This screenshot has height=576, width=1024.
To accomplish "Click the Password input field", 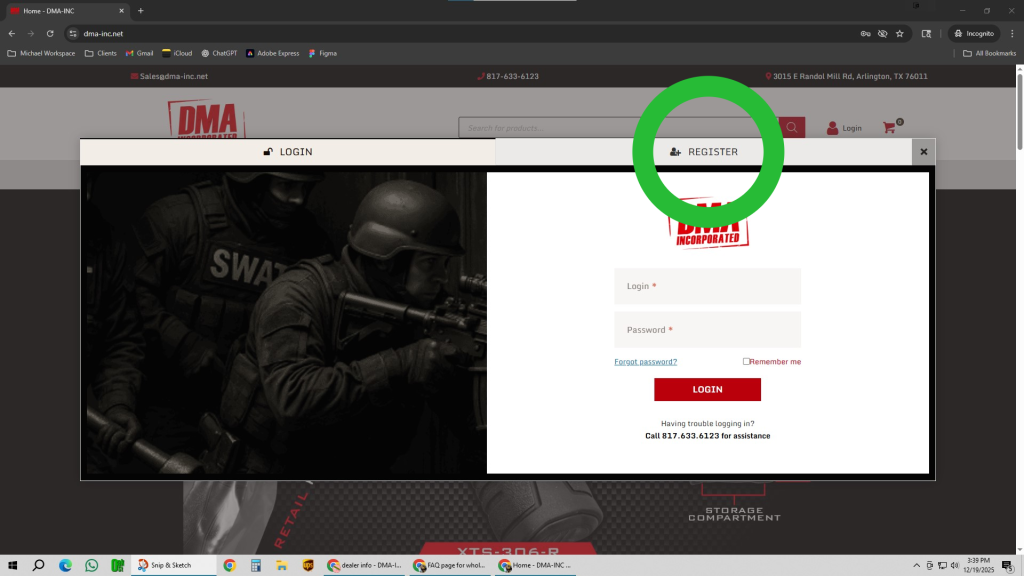I will coord(707,330).
